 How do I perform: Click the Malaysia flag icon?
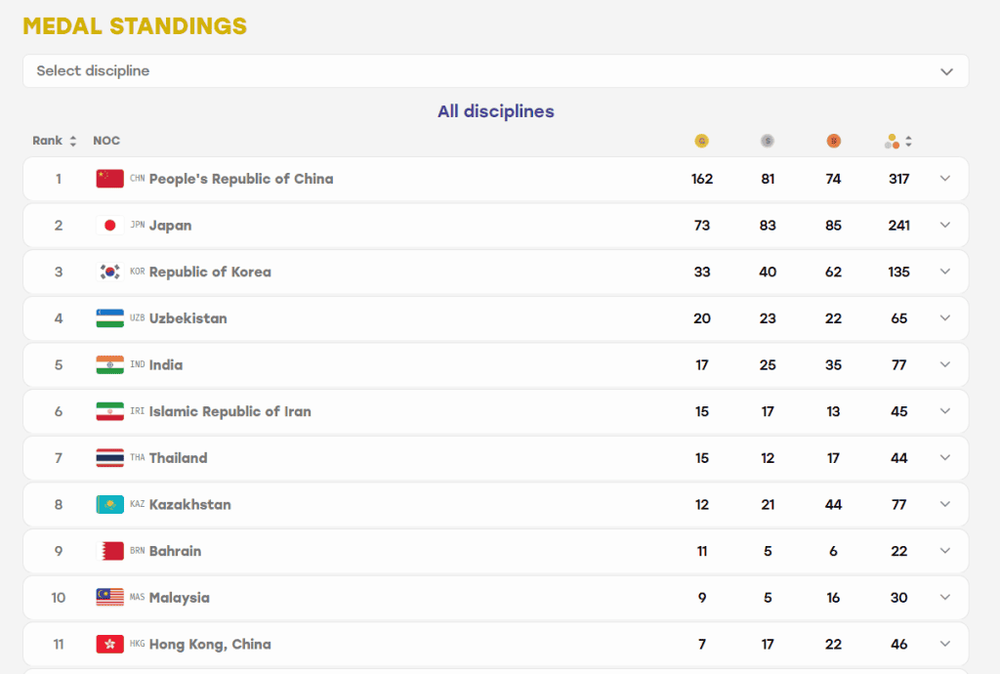110,597
